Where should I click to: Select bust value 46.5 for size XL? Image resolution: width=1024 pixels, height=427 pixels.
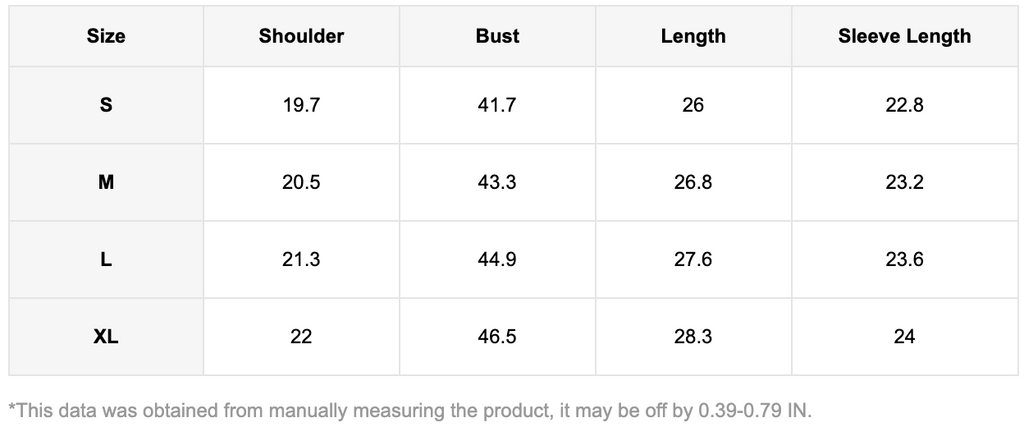point(497,337)
